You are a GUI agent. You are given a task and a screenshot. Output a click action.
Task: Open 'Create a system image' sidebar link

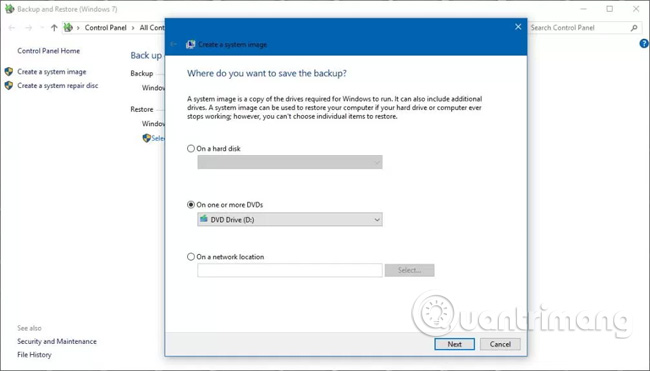click(52, 72)
